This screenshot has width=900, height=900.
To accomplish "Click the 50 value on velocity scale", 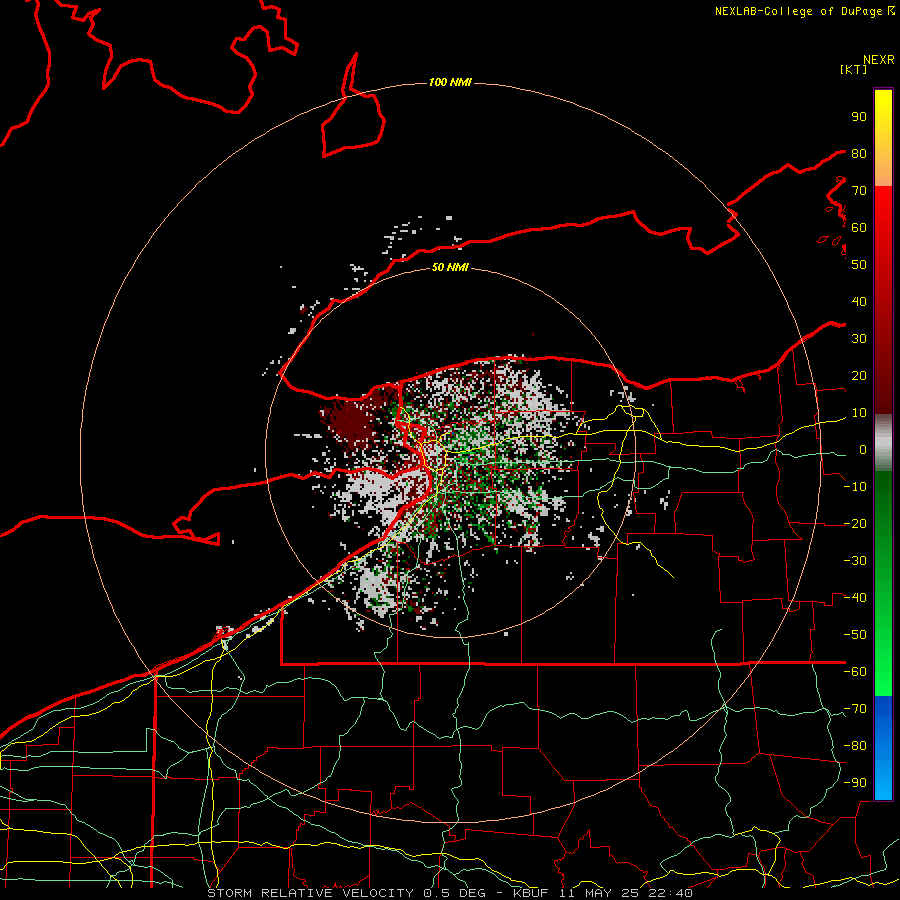I will point(859,265).
